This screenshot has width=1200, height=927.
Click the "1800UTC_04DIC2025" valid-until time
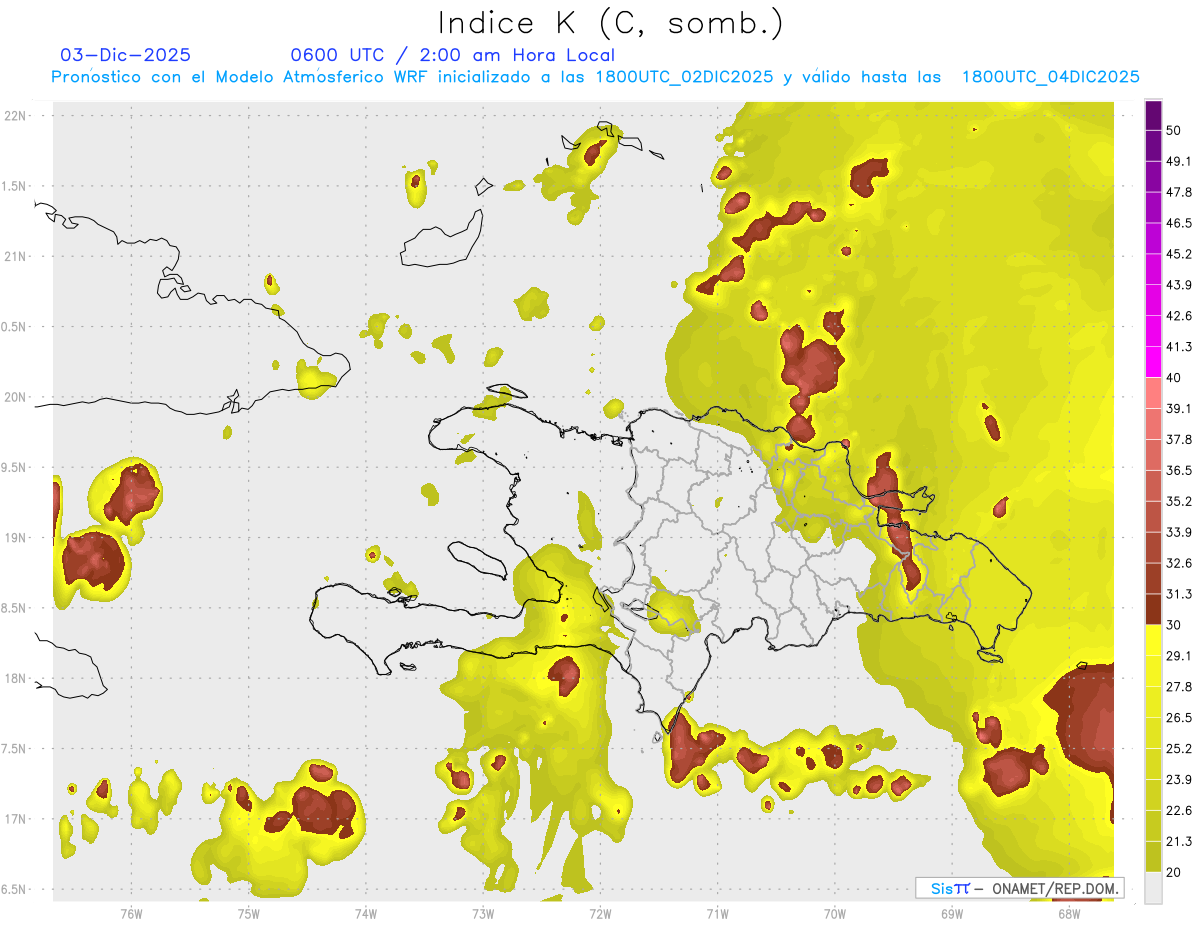pyautogui.click(x=1051, y=77)
